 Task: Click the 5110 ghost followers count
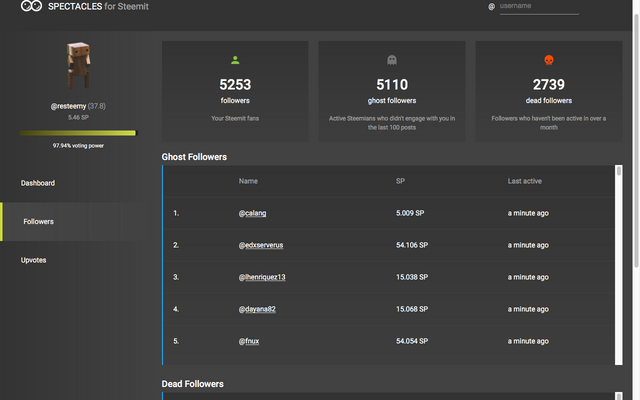(392, 84)
